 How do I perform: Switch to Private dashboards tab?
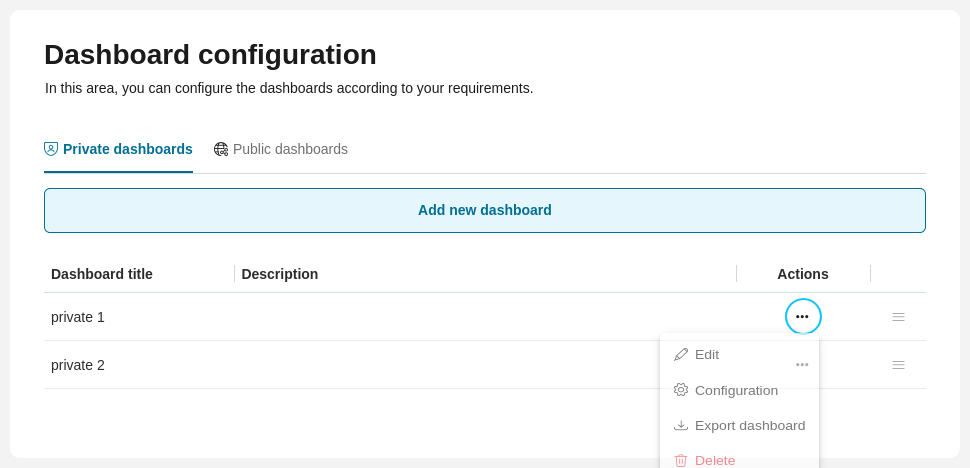(x=118, y=149)
